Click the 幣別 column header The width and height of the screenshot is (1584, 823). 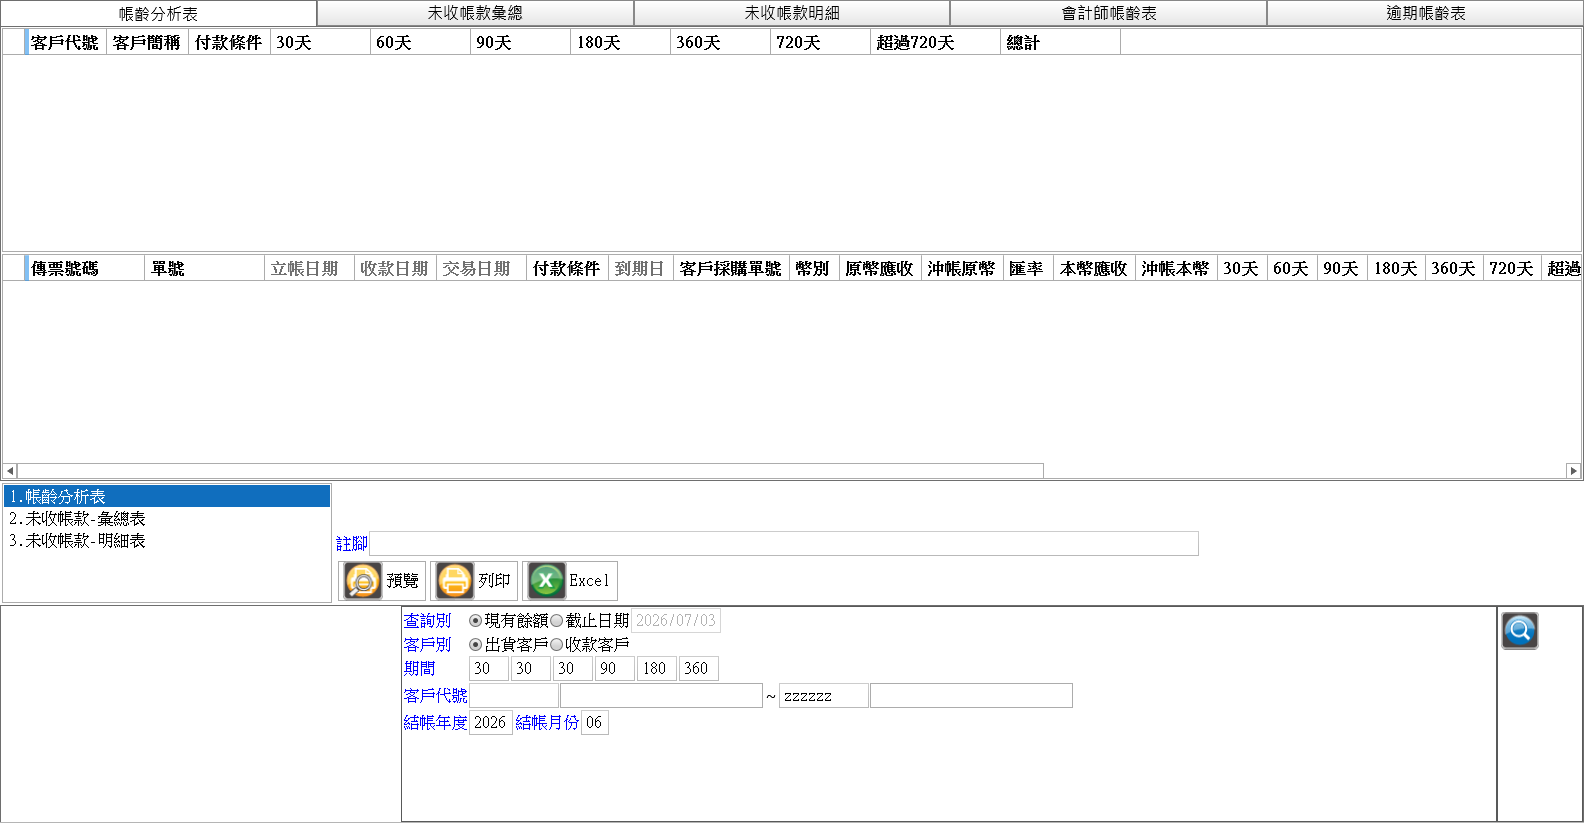[x=813, y=269]
